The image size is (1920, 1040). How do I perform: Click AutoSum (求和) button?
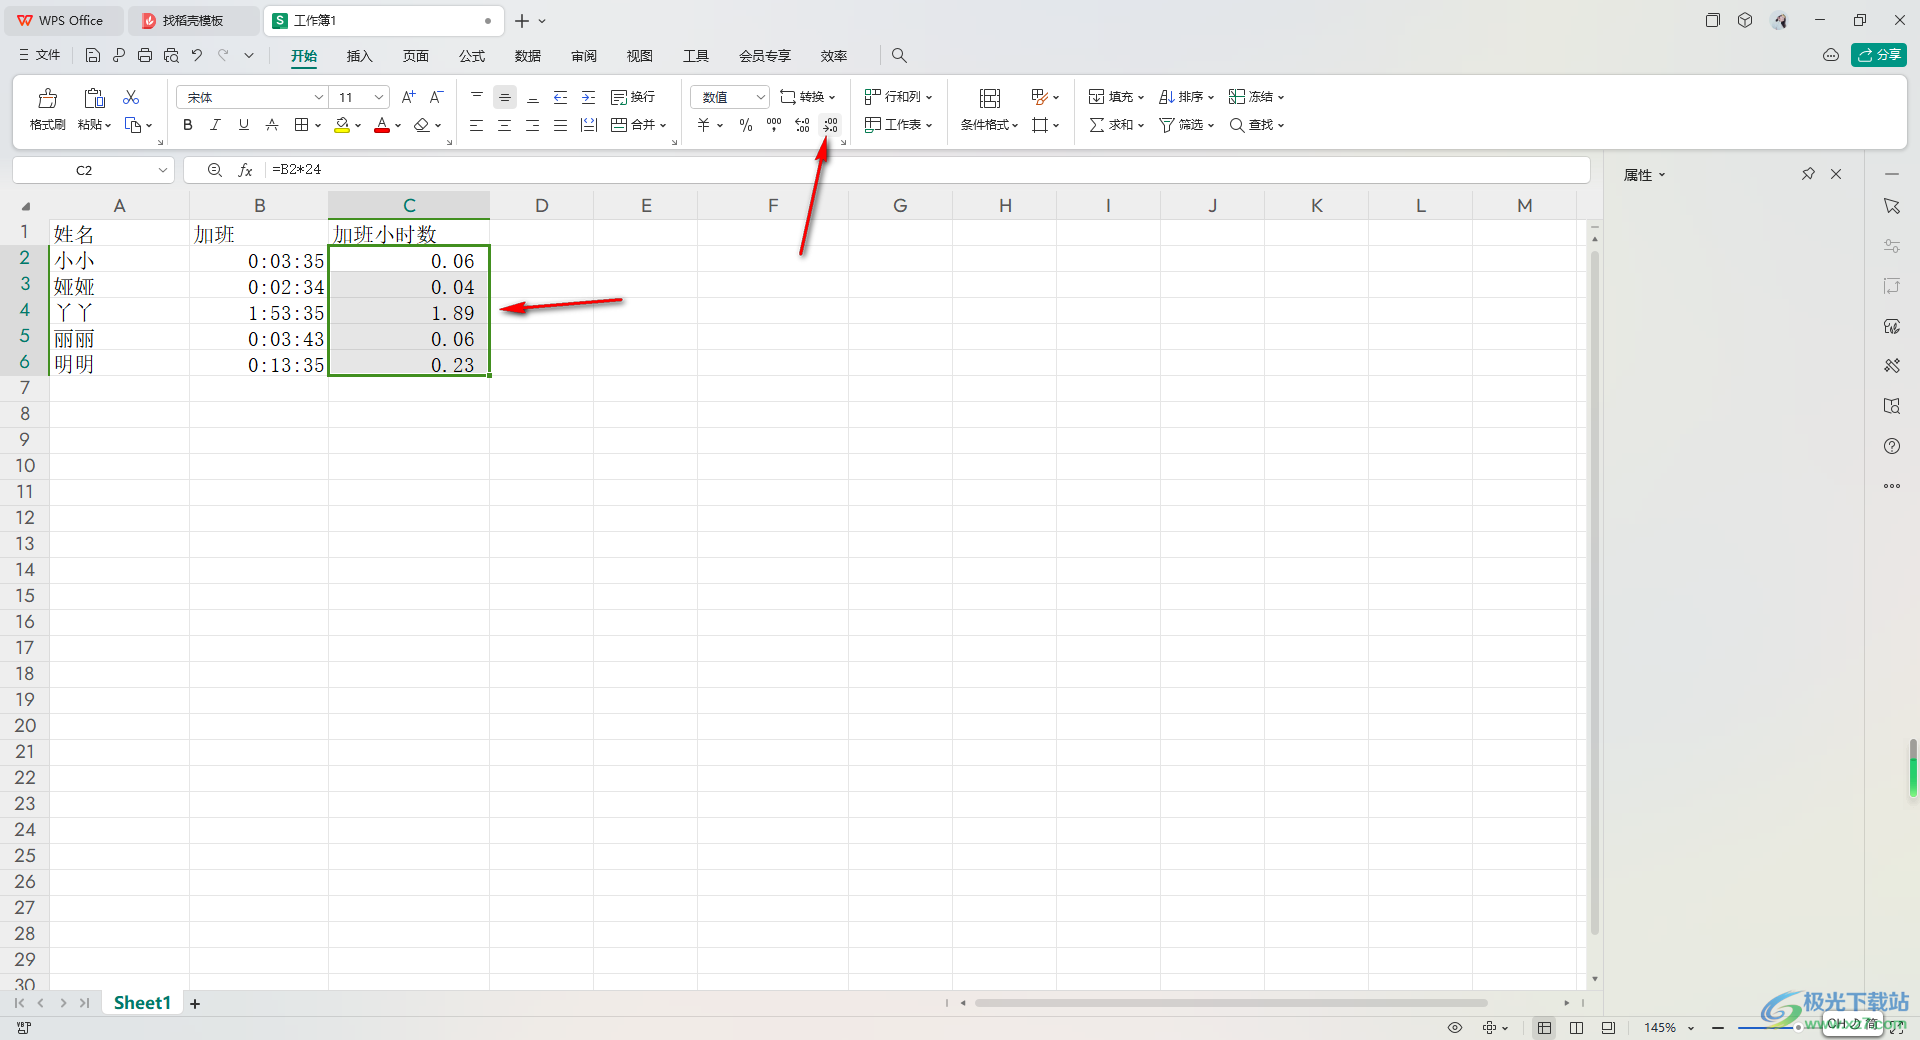1116,125
